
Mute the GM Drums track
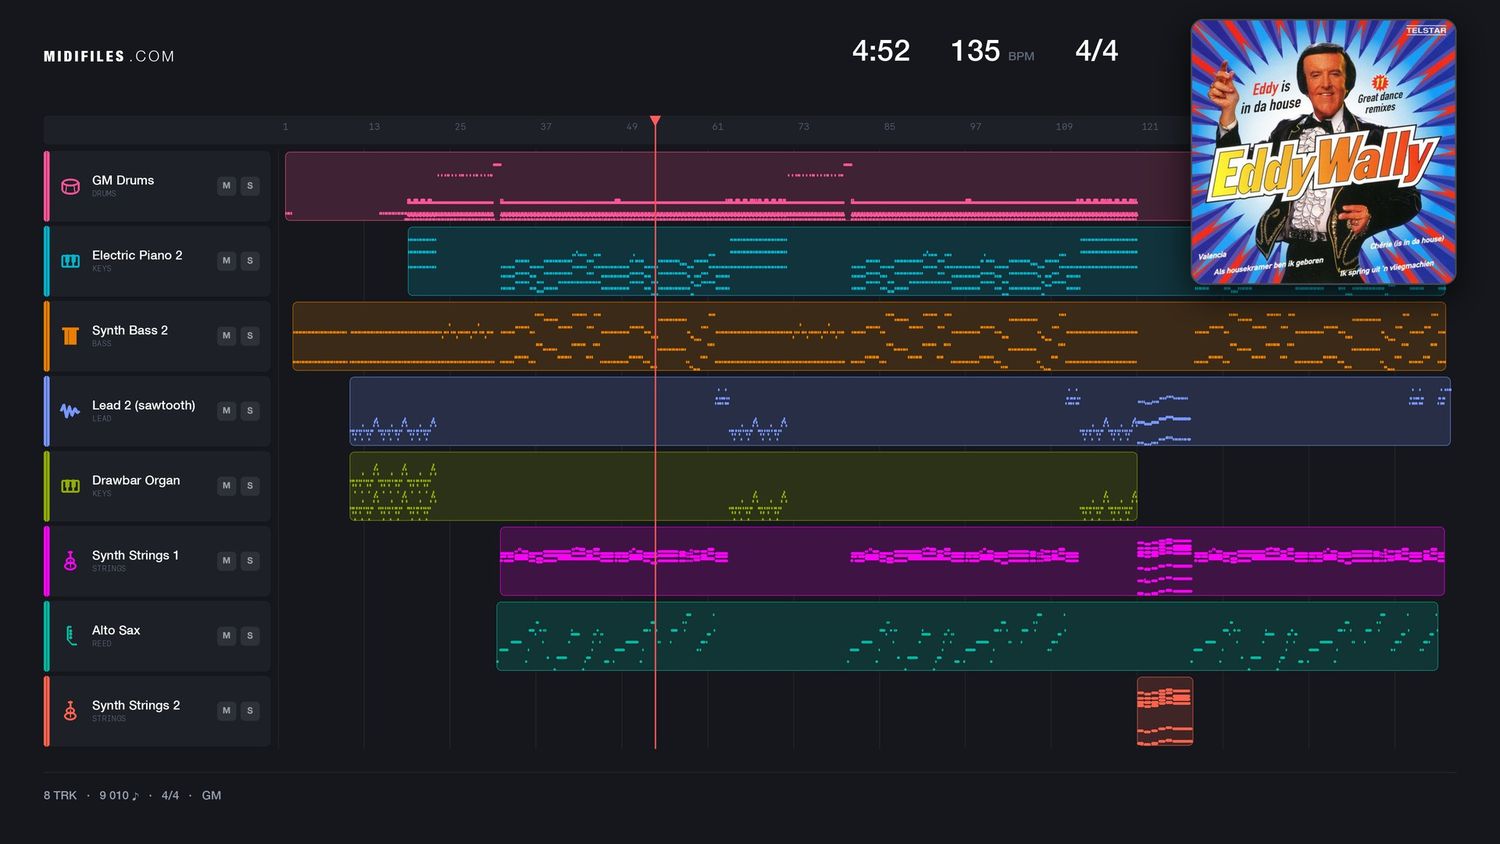point(226,186)
